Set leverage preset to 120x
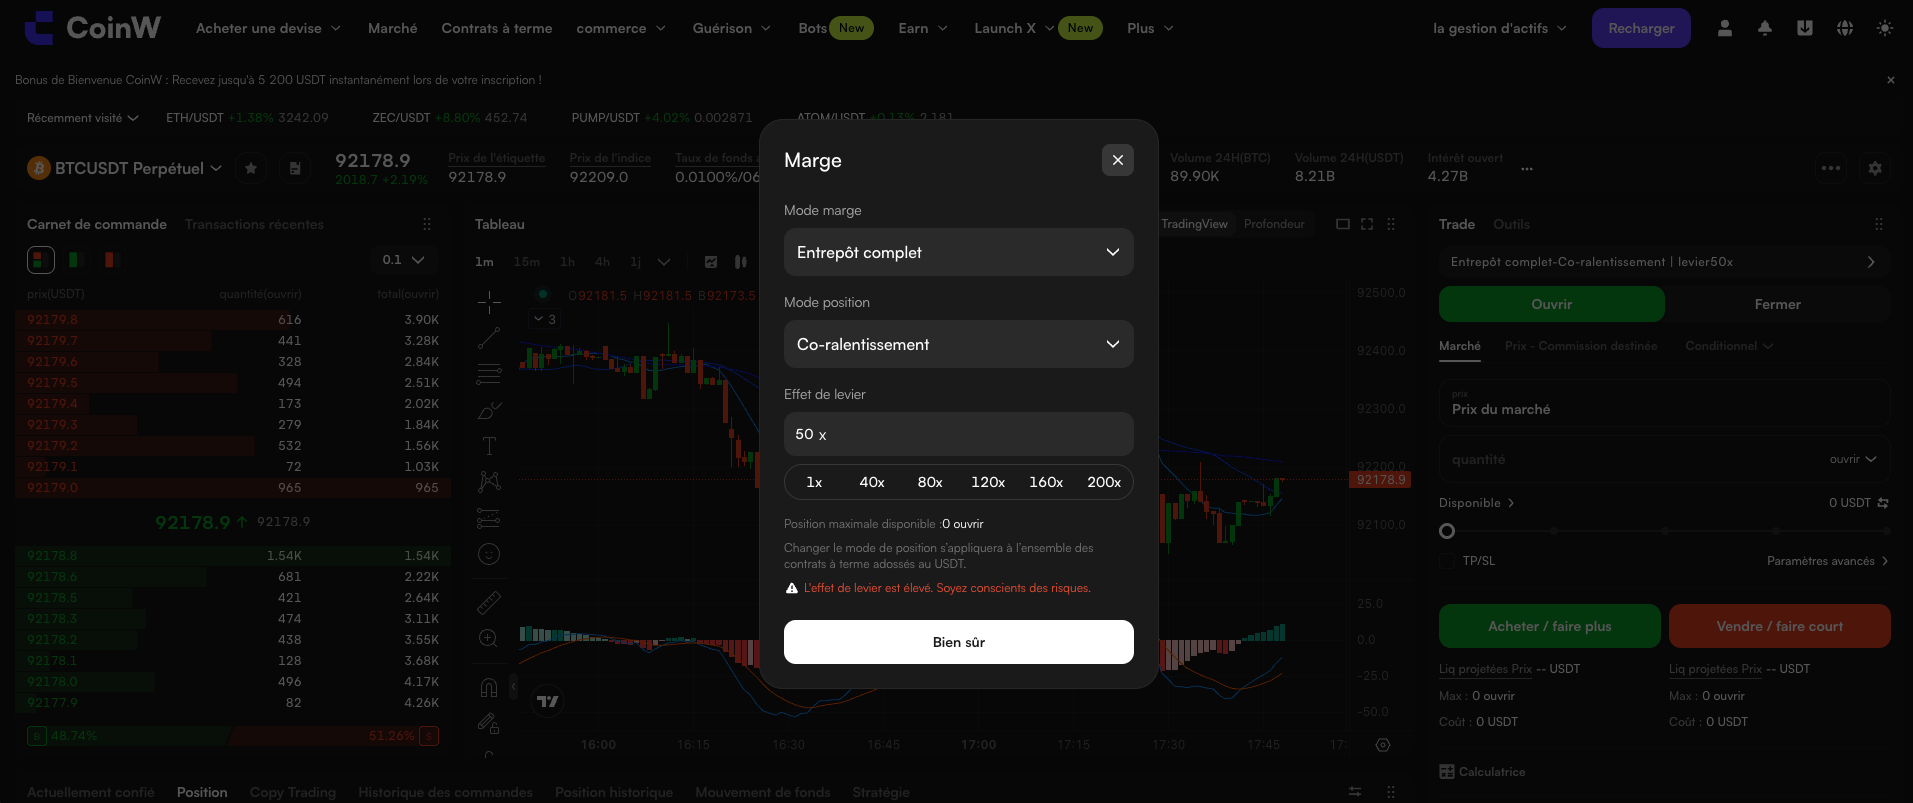Viewport: 1913px width, 803px height. 988,482
